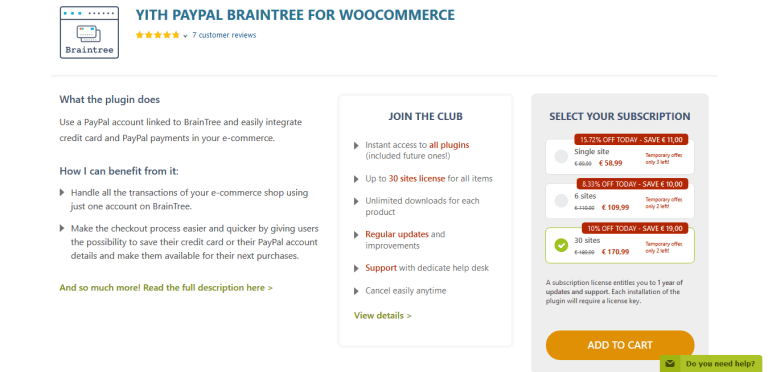
Task: Click the green checkmark on 30 sites
Action: (561, 245)
